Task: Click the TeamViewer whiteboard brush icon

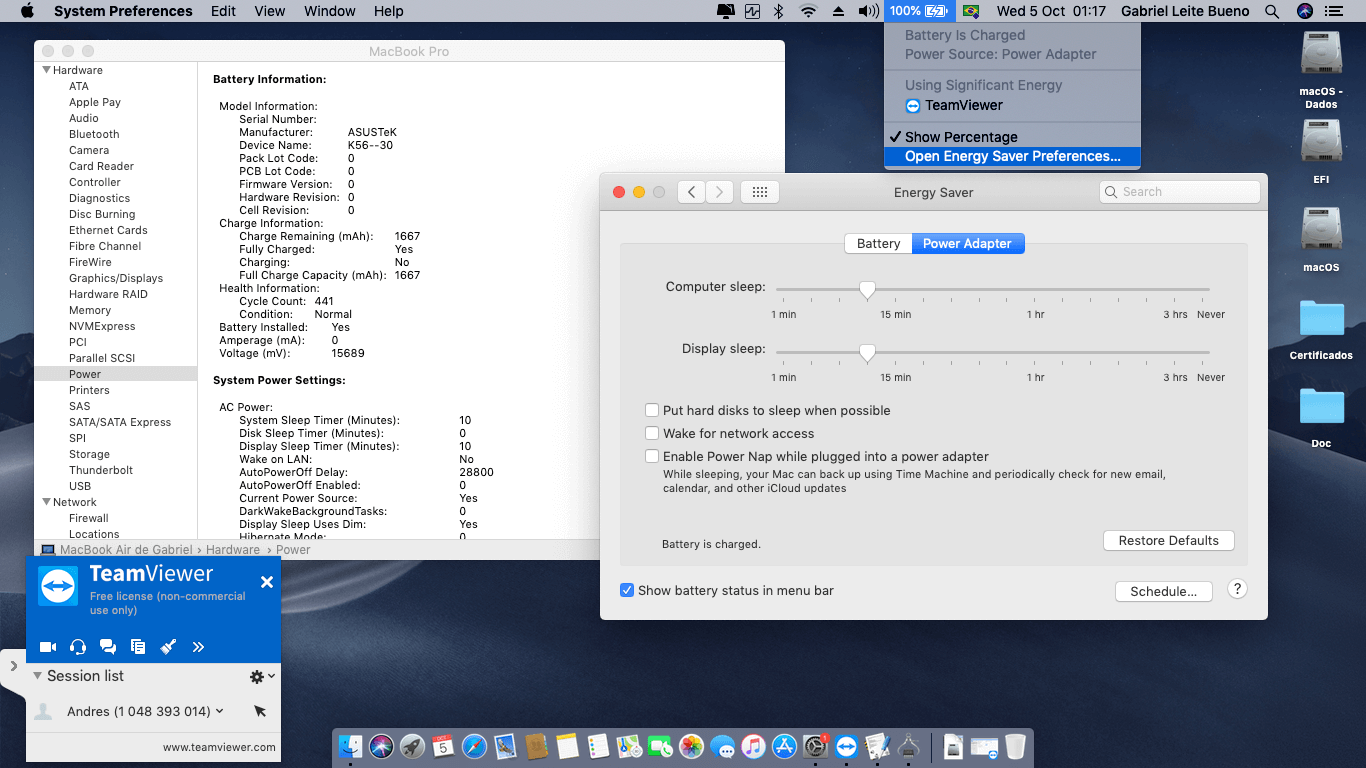Action: [x=168, y=647]
